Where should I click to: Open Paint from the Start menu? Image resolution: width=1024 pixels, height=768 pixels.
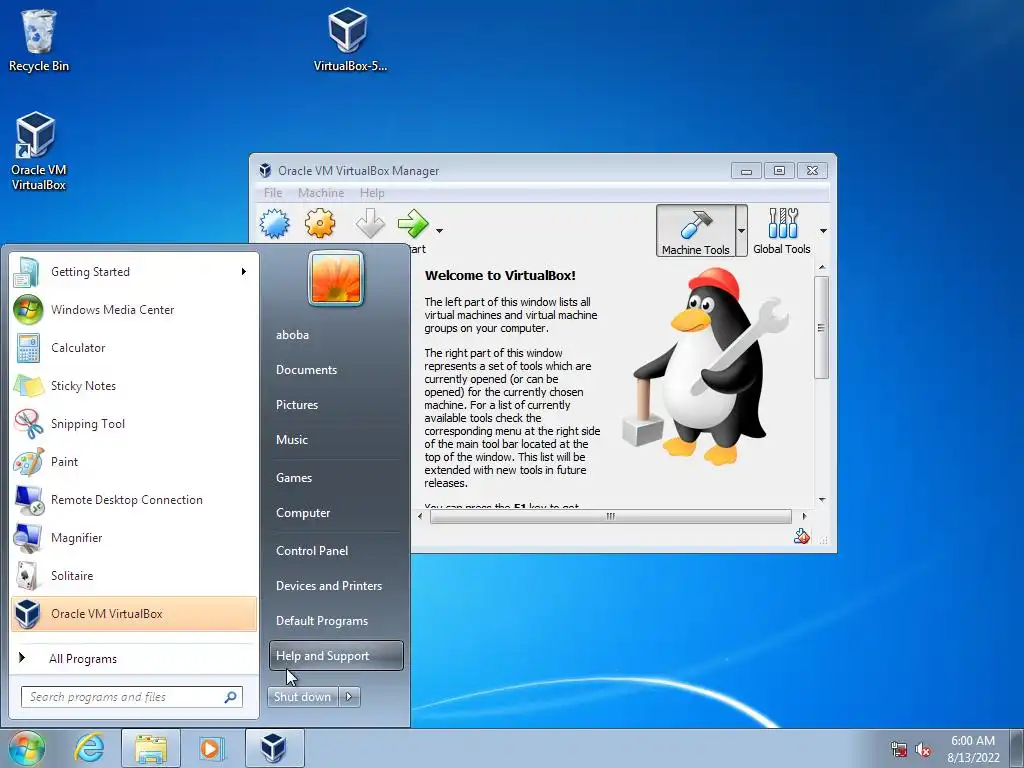point(134,461)
